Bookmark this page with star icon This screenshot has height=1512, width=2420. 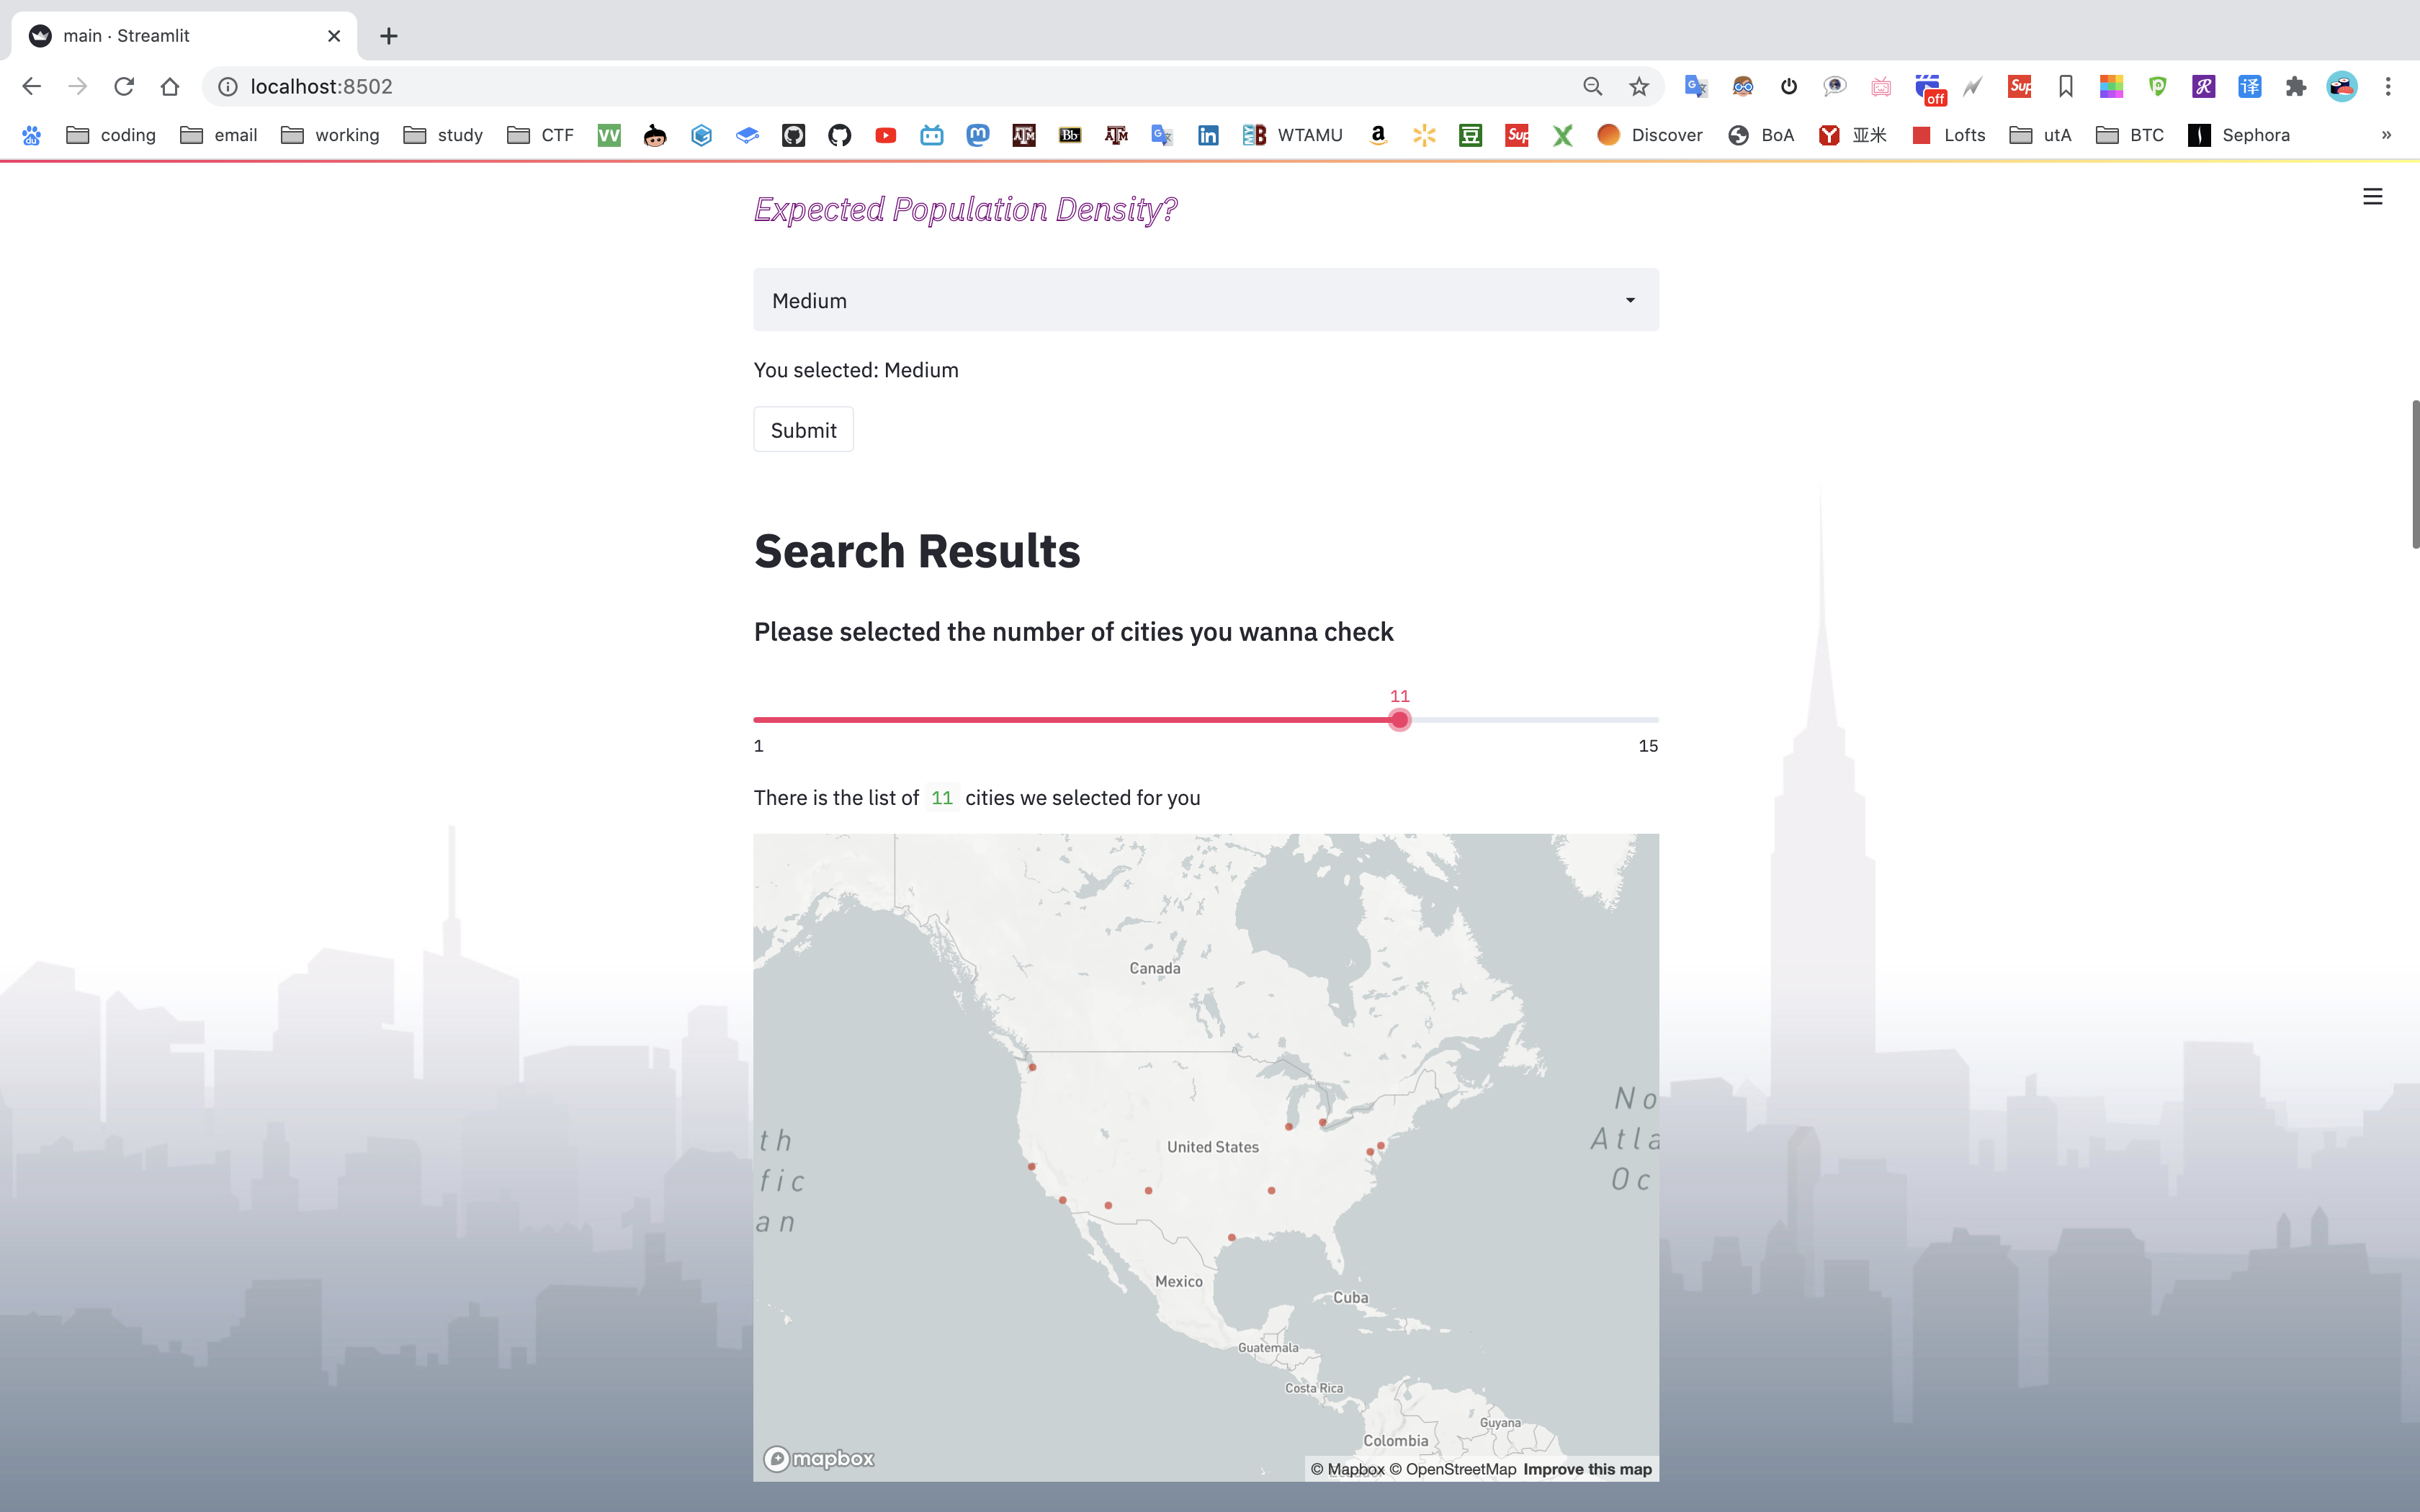pyautogui.click(x=1638, y=87)
